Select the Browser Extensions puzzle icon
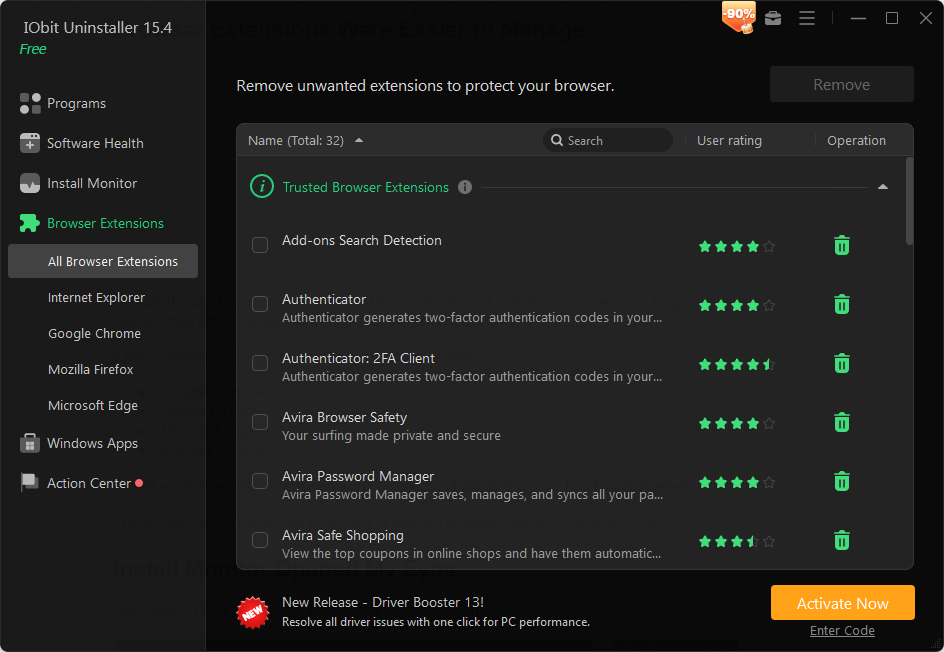The image size is (944, 652). pyautogui.click(x=30, y=223)
